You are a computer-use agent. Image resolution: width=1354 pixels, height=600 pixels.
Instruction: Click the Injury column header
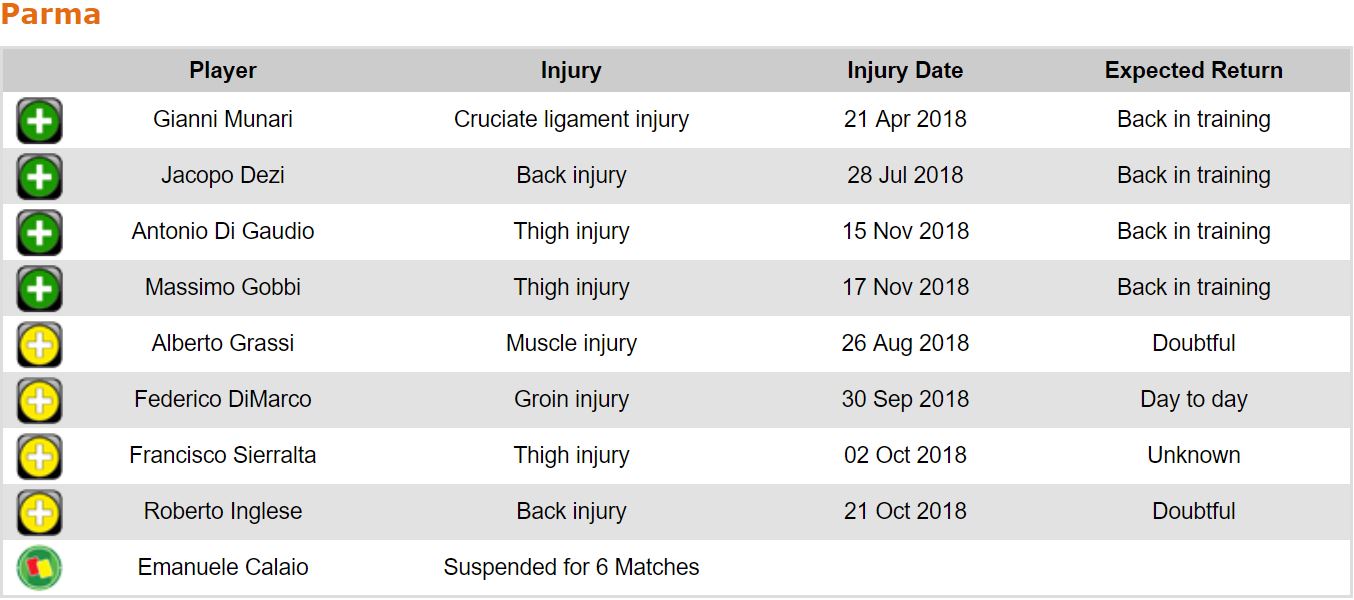[x=571, y=71]
